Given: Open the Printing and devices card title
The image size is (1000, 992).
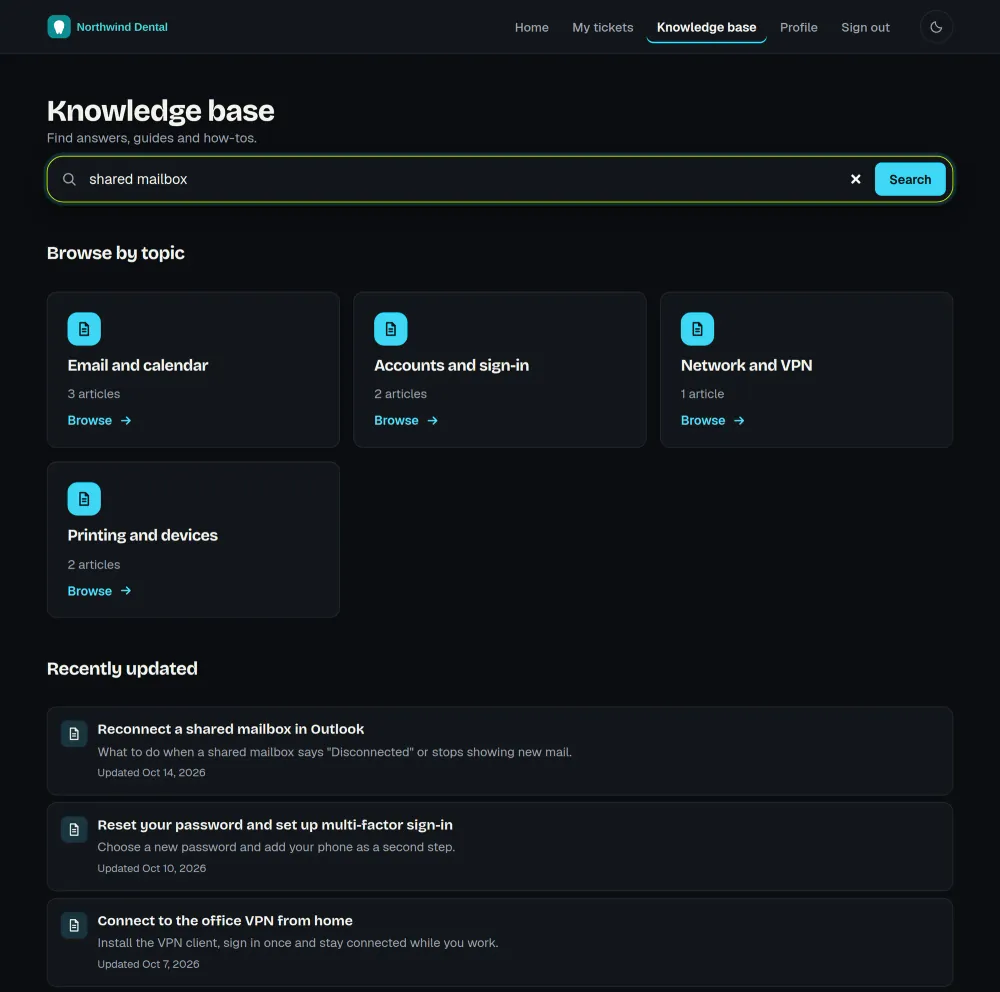Looking at the screenshot, I should click(x=142, y=535).
